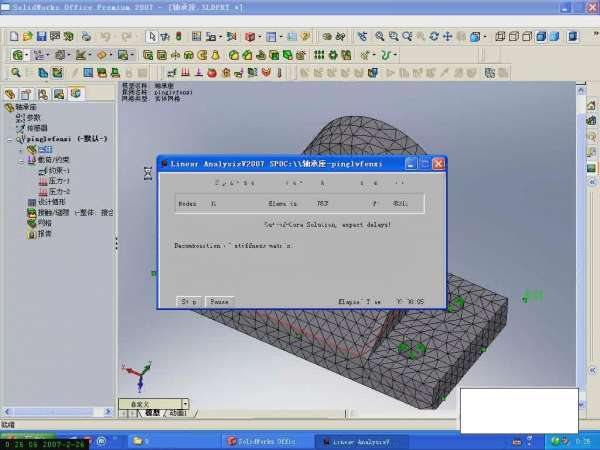Click the thermometer temperature icon
Screen dimensions: 600x450
coord(280,72)
